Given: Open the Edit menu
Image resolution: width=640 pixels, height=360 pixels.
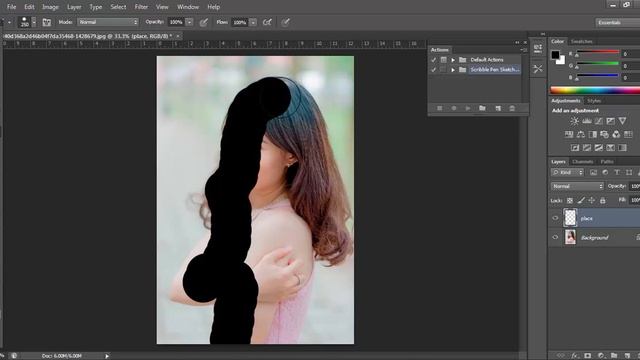Looking at the screenshot, I should click(29, 7).
